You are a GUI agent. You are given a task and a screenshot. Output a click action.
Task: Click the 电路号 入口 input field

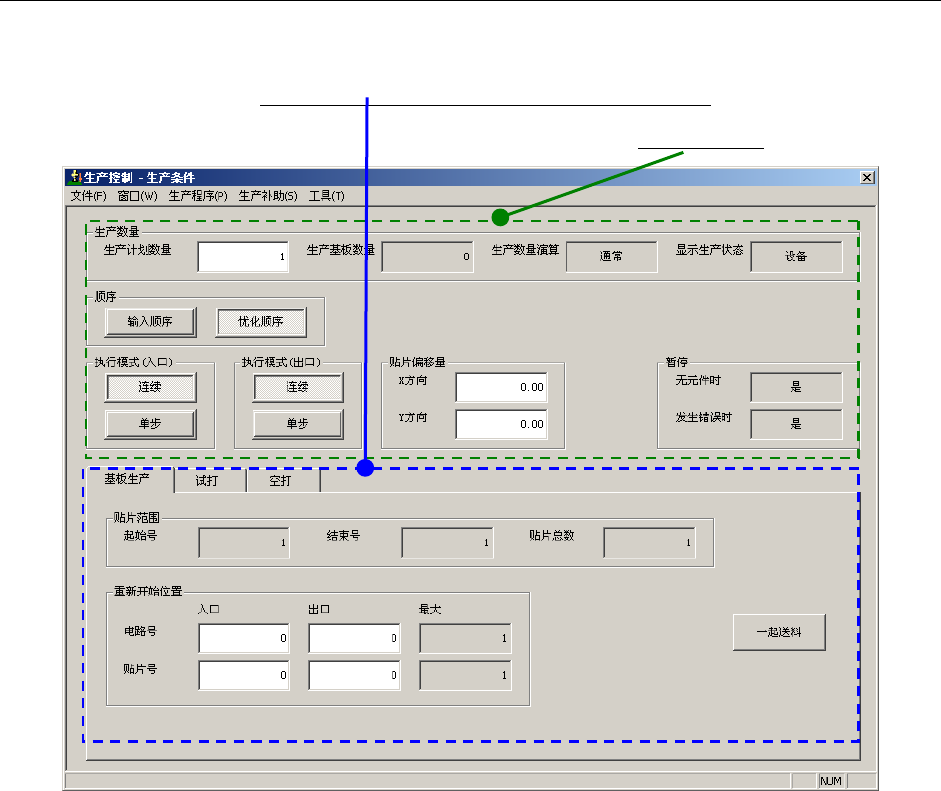(244, 639)
